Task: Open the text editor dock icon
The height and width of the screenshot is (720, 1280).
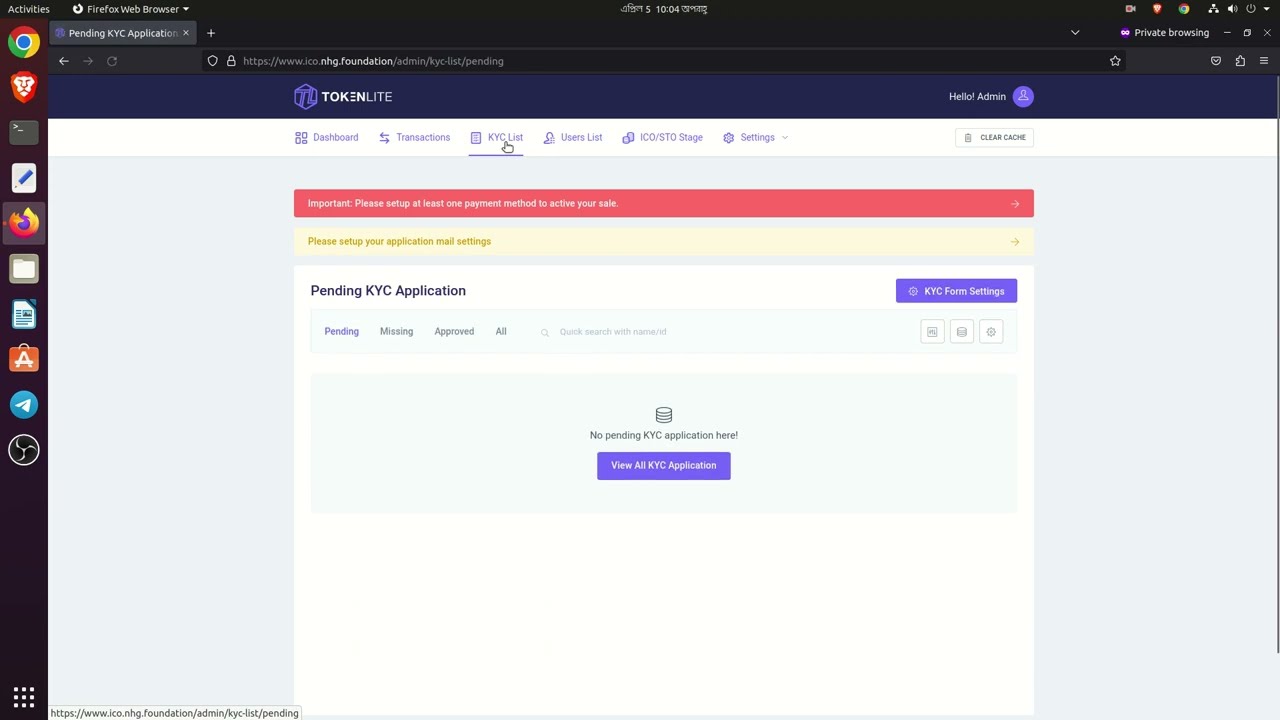Action: tap(24, 178)
